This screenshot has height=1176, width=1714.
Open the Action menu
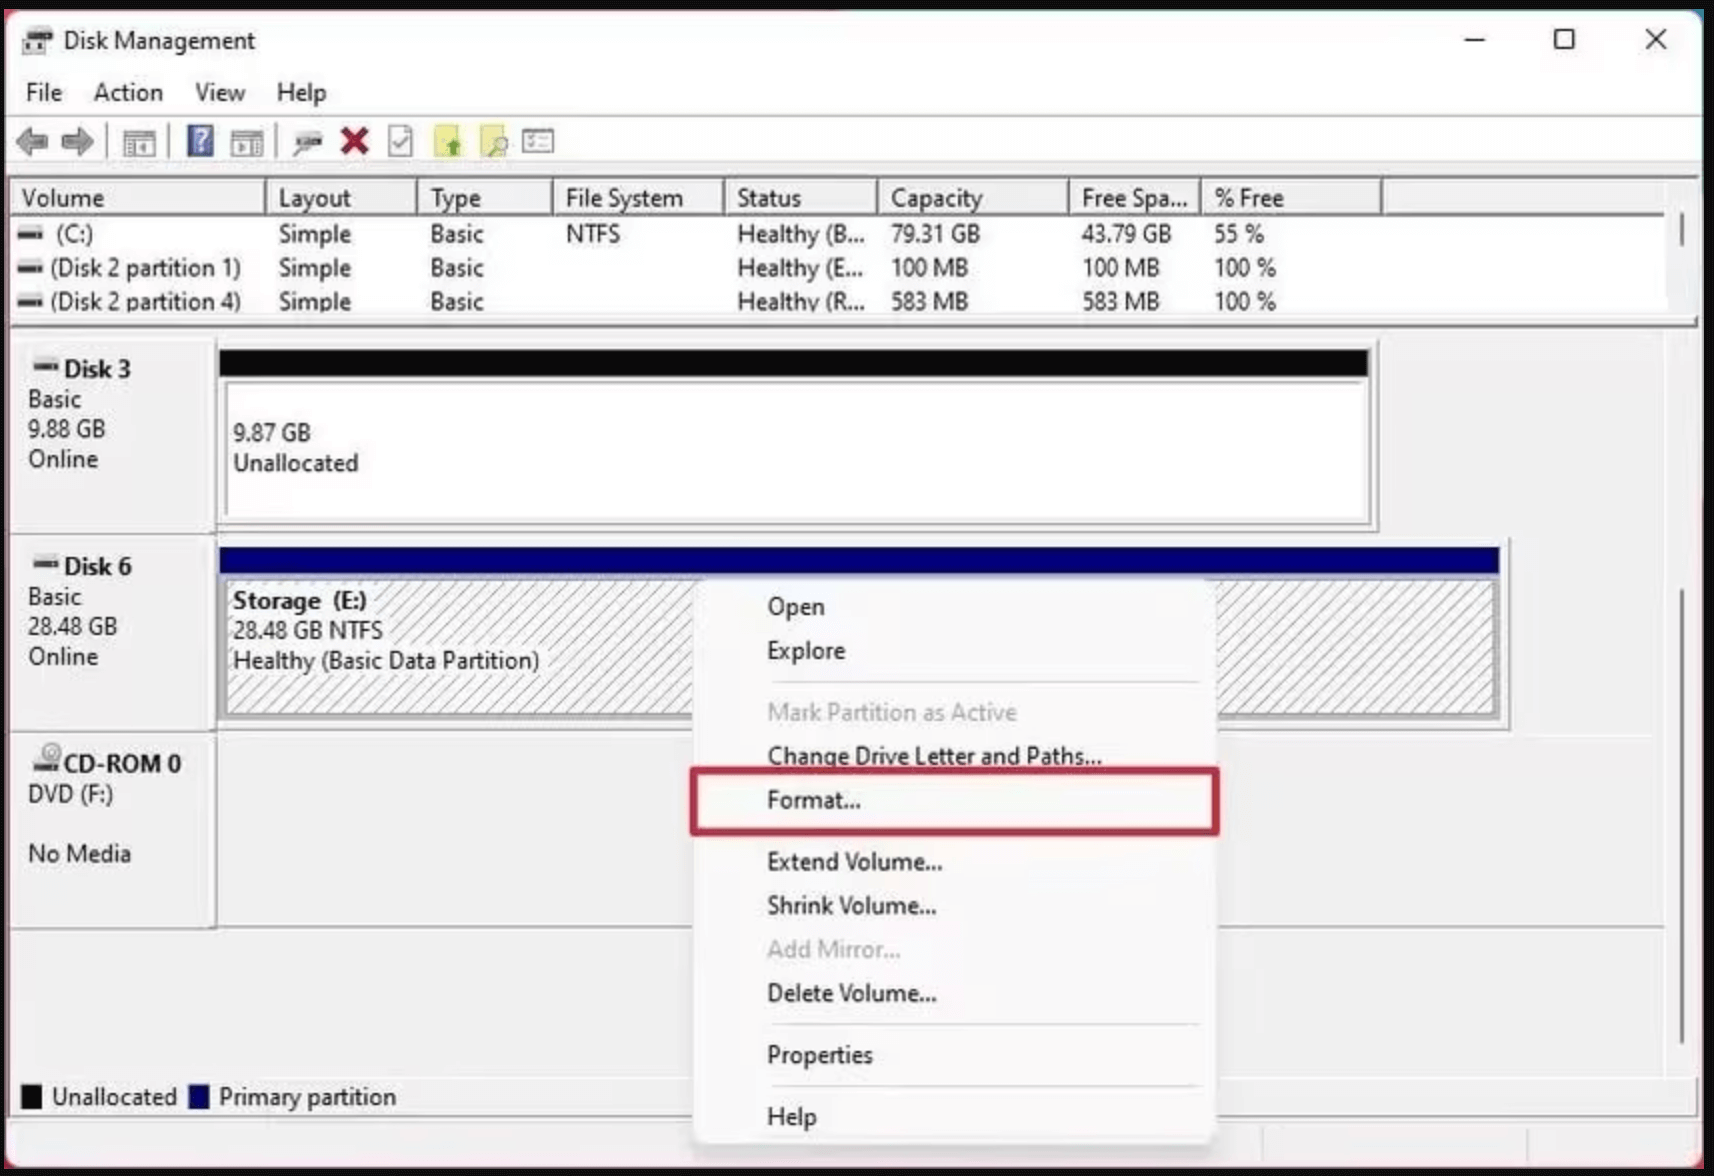[127, 92]
